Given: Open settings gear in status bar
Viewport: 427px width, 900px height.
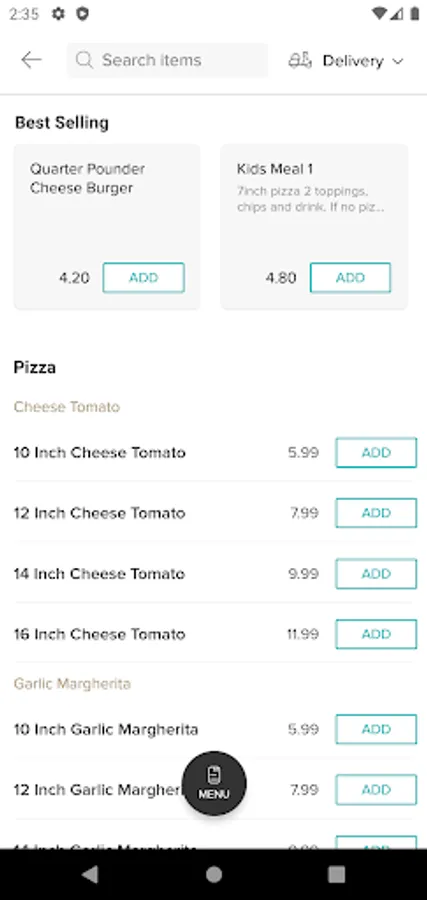Looking at the screenshot, I should 58,14.
